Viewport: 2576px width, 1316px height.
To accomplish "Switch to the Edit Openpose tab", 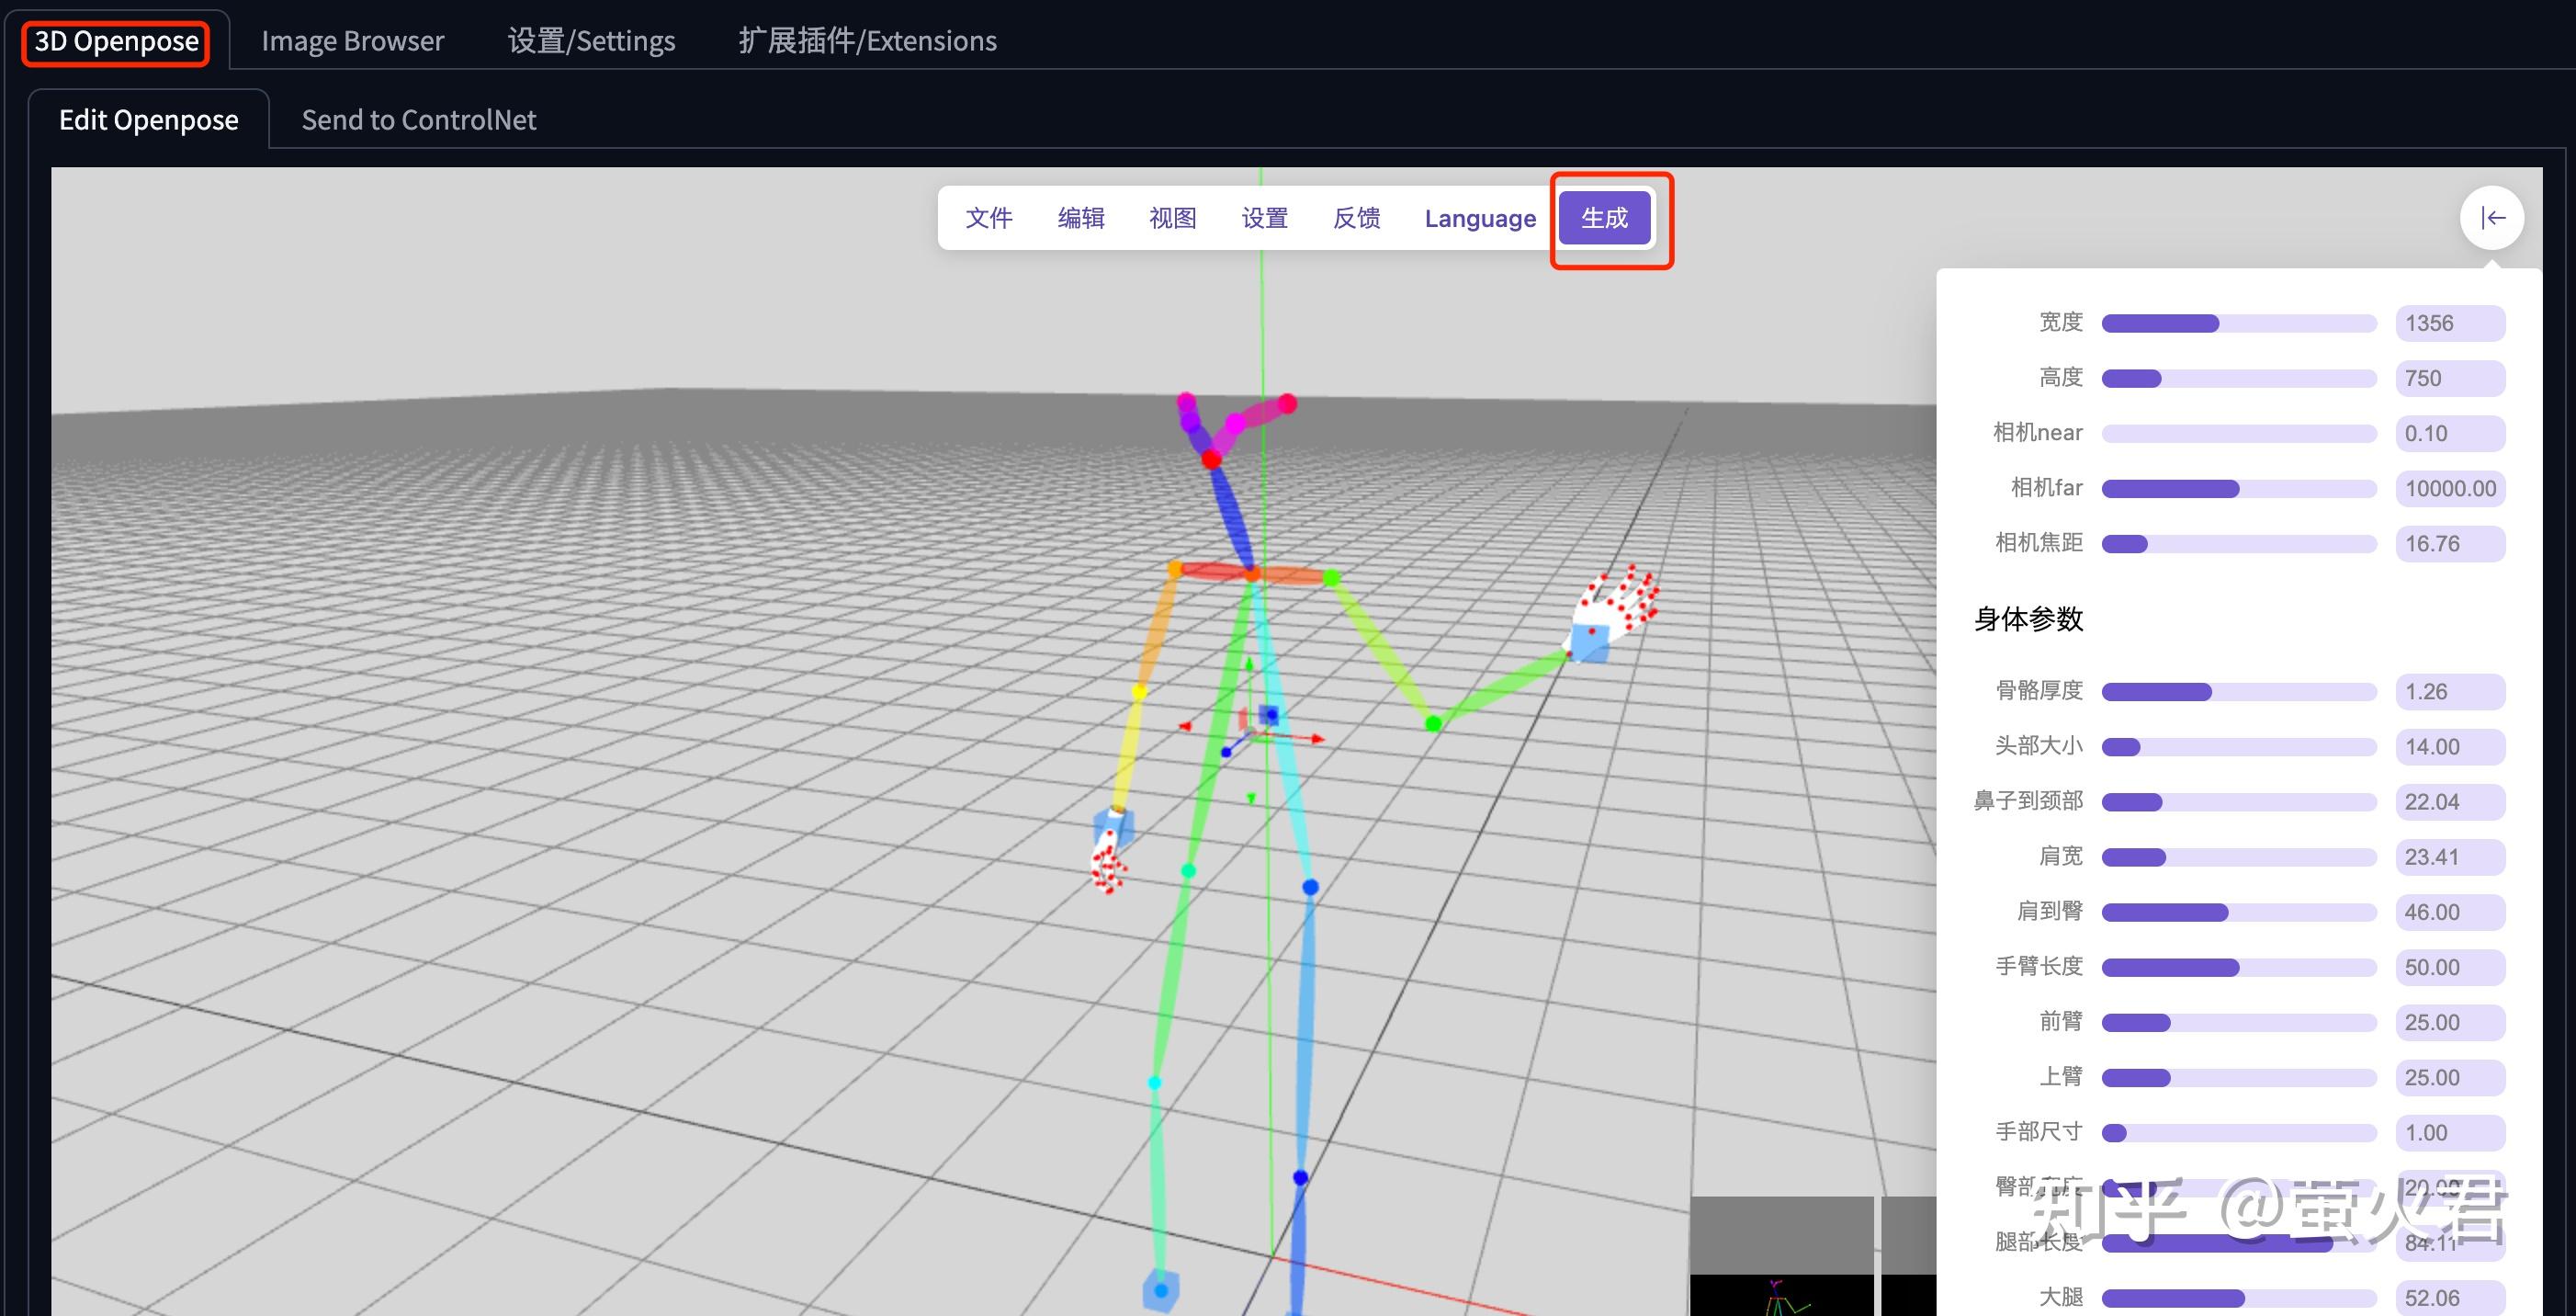I will coord(148,119).
